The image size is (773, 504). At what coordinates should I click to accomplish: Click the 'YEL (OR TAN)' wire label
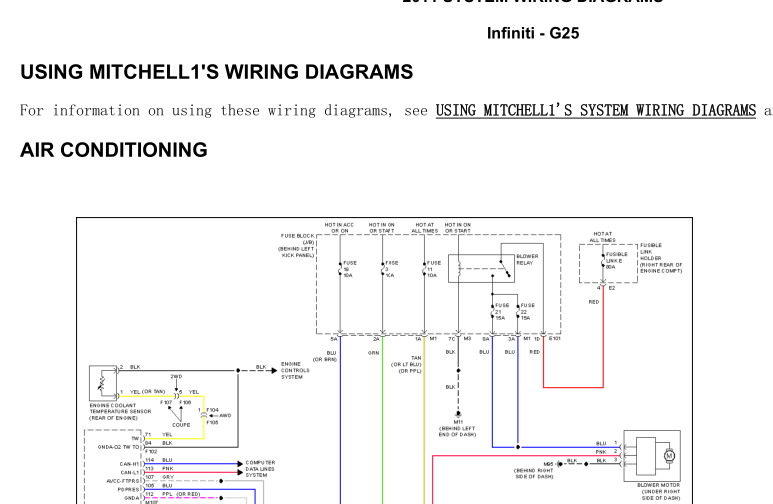[x=147, y=392]
